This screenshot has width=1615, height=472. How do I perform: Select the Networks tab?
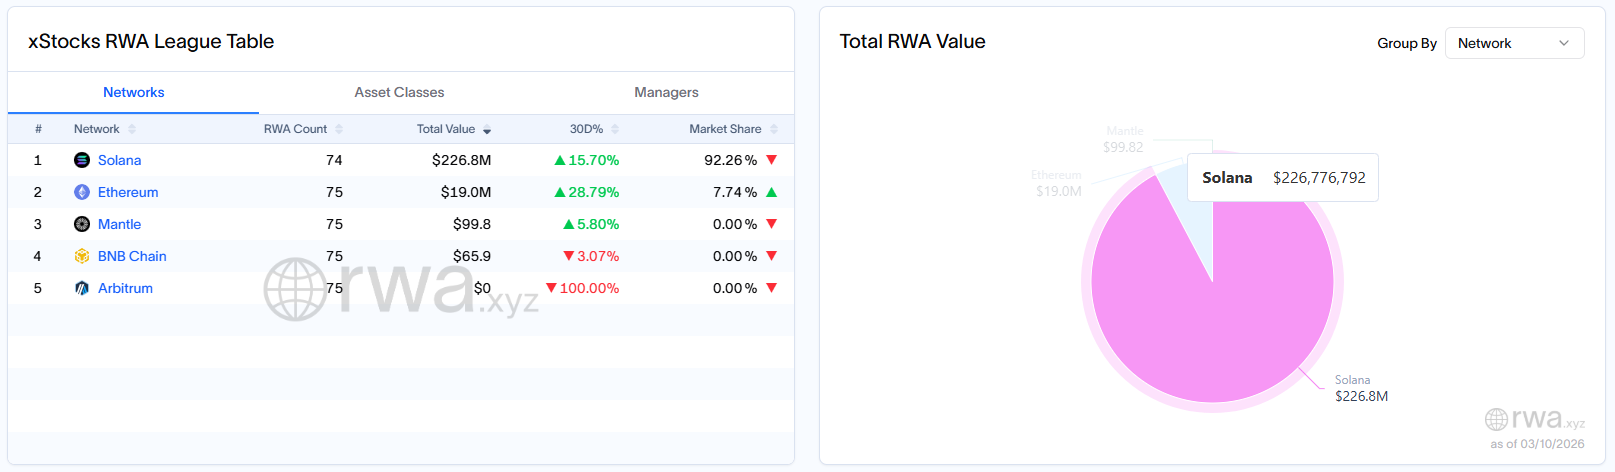[133, 92]
